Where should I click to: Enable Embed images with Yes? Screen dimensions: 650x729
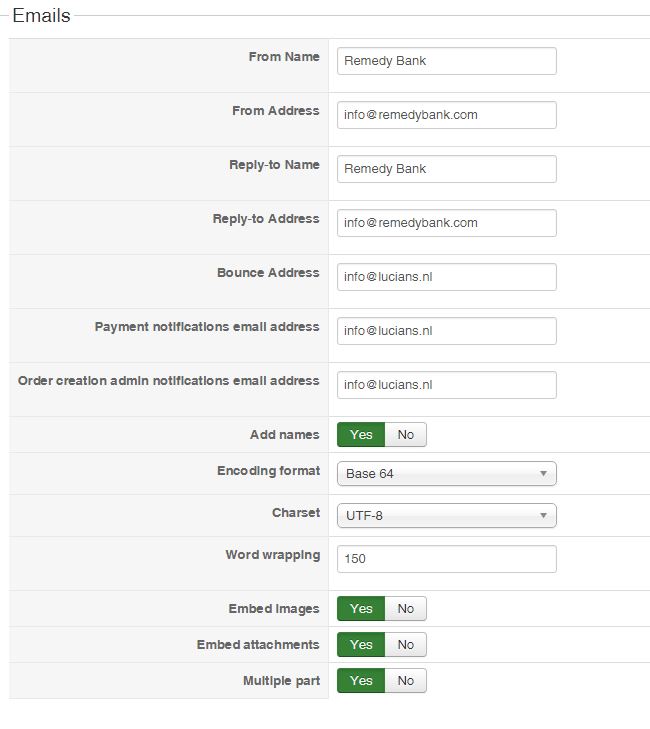point(361,609)
